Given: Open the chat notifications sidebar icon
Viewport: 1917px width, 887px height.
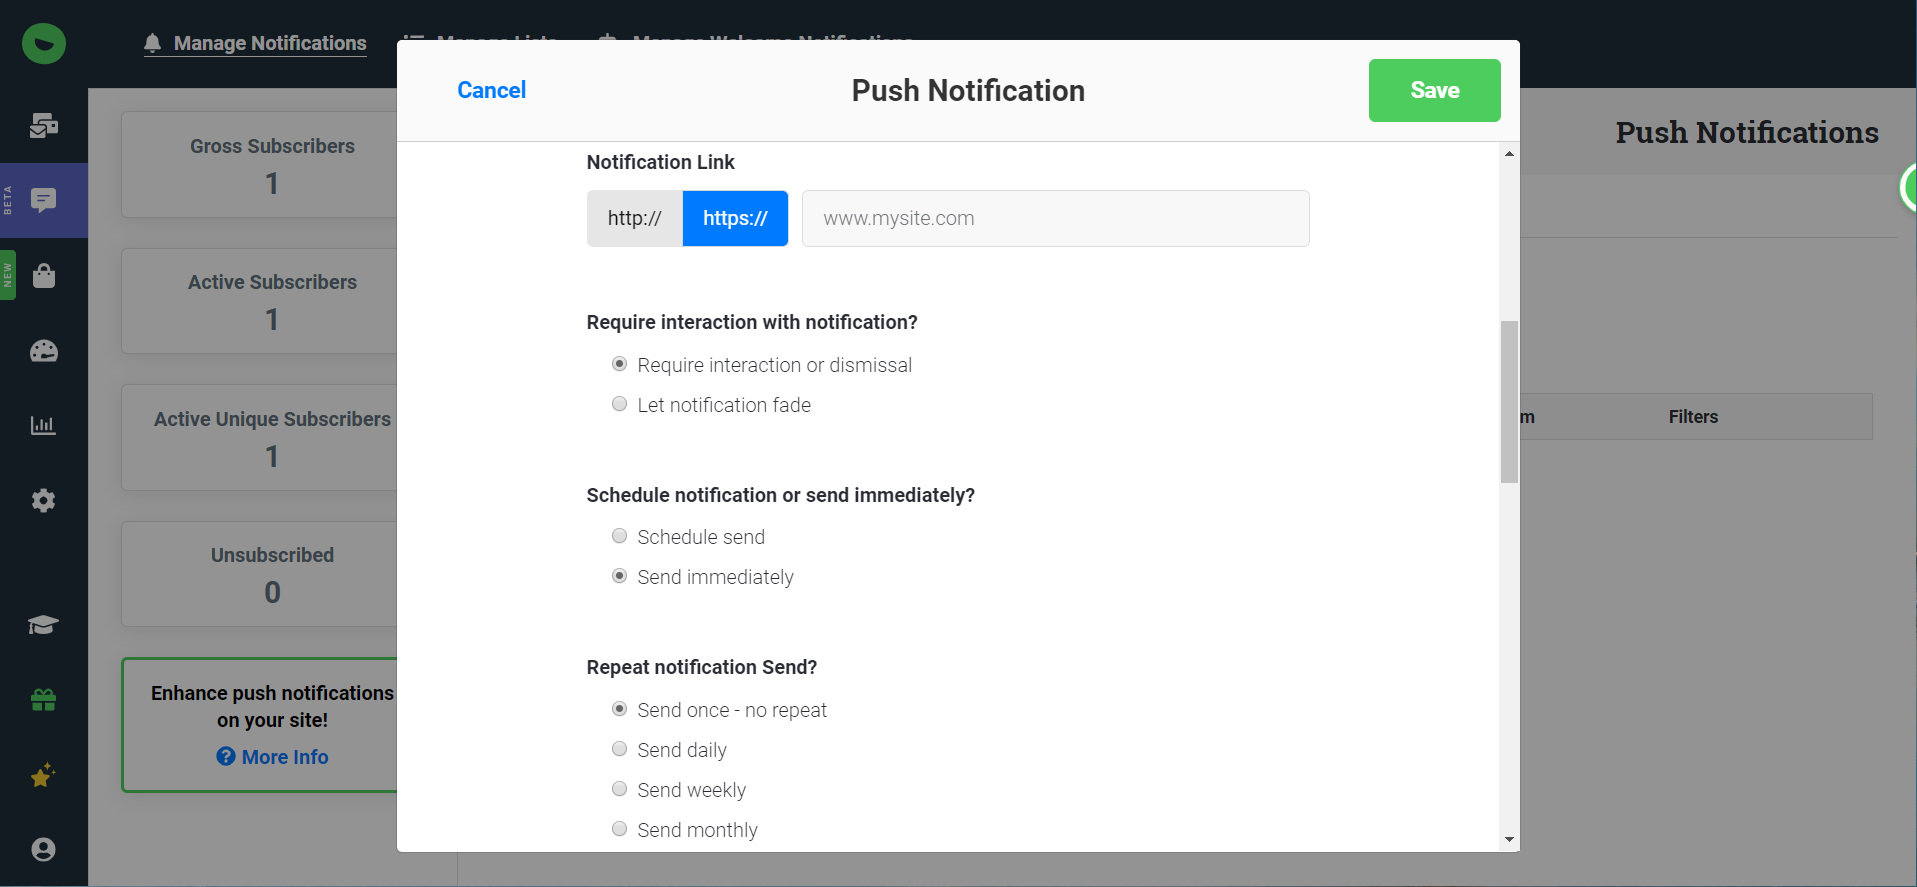Looking at the screenshot, I should click(43, 200).
